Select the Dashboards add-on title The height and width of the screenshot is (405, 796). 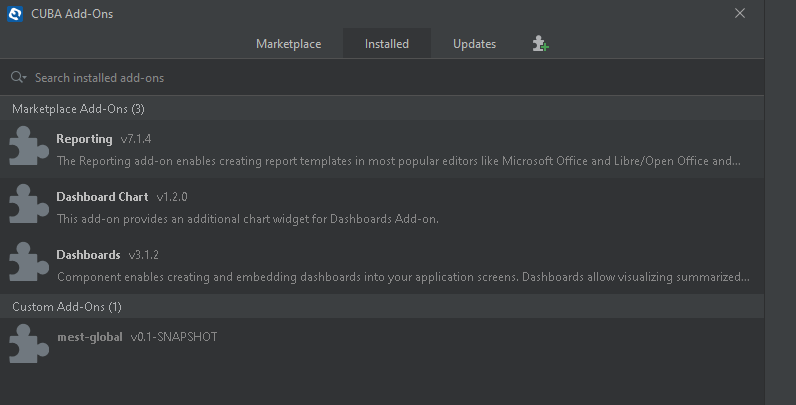(x=88, y=254)
